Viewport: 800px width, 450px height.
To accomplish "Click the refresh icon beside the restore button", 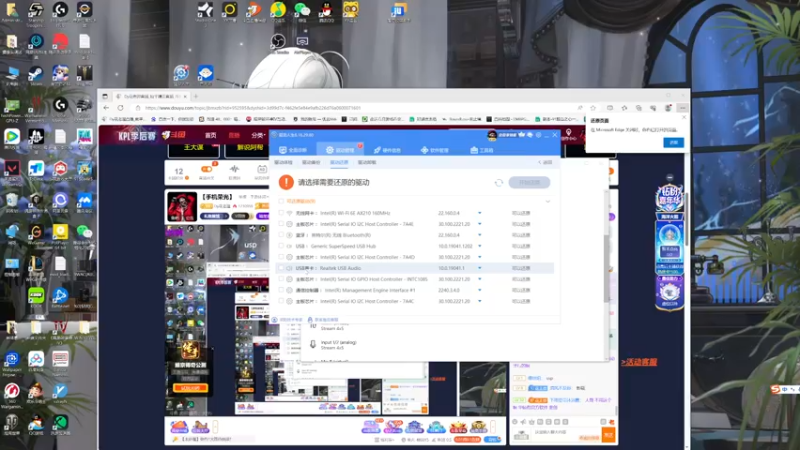I will click(498, 183).
